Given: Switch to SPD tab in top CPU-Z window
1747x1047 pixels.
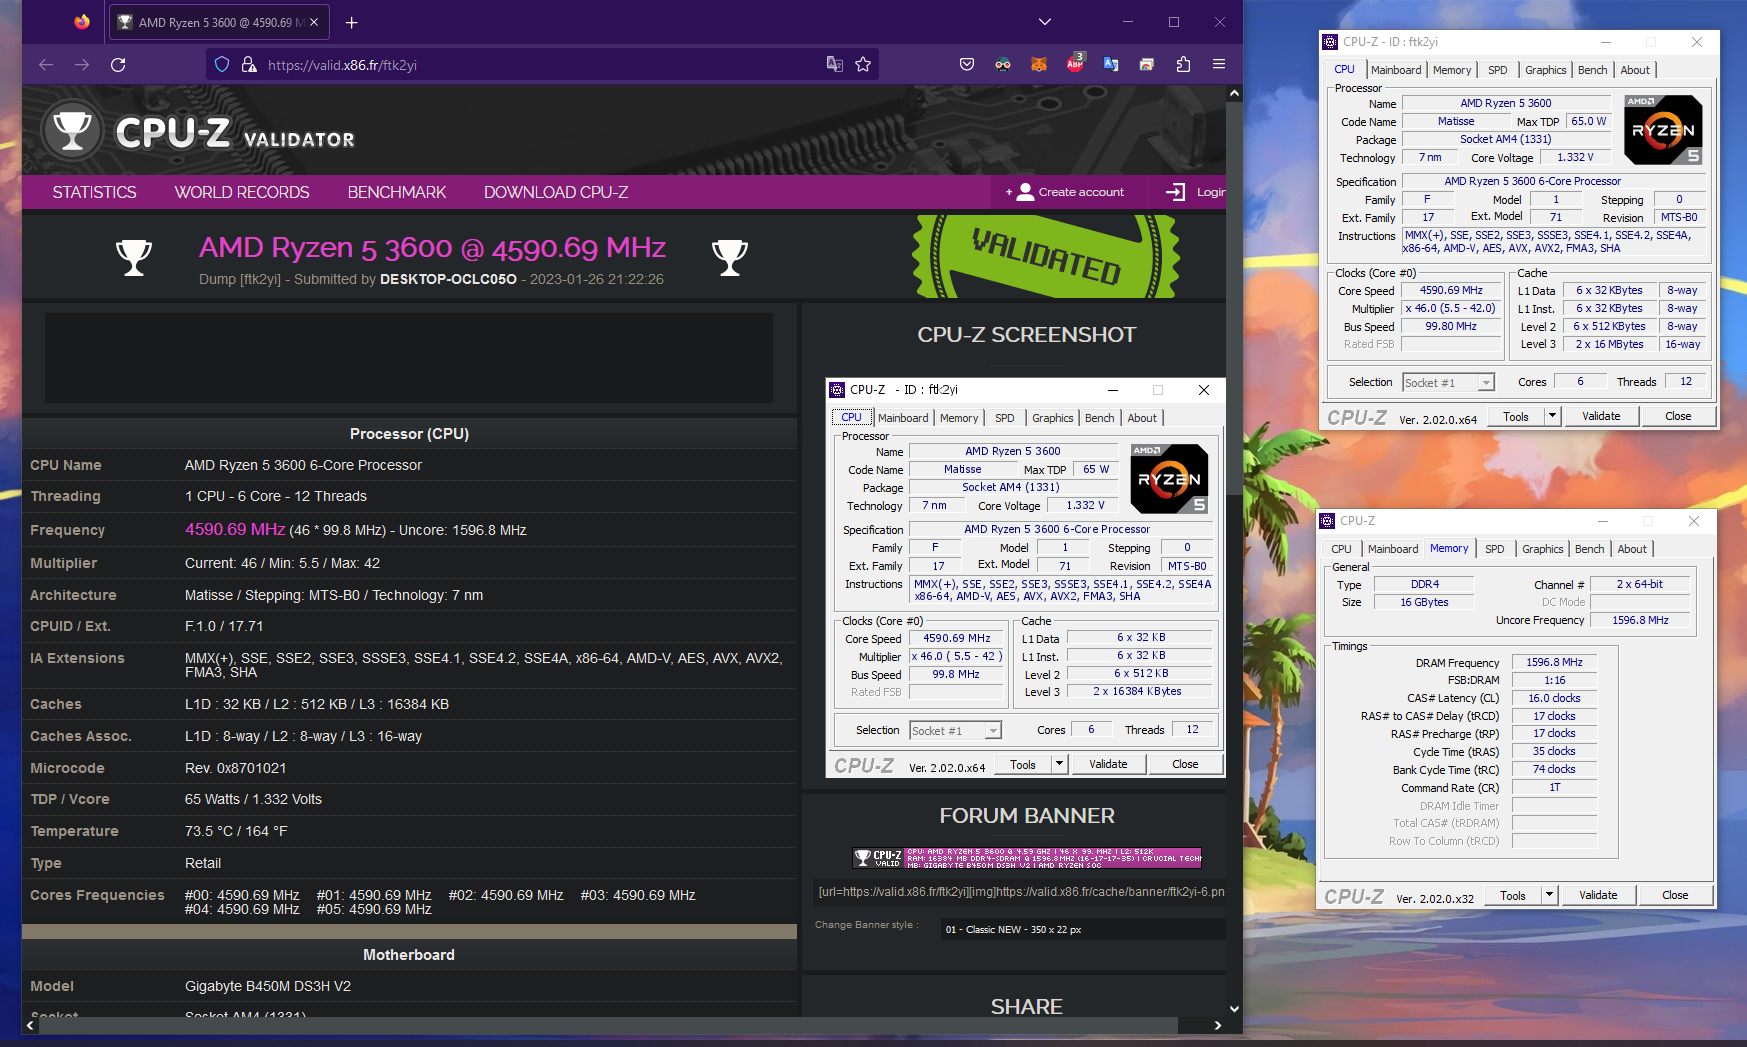Looking at the screenshot, I should [1497, 70].
